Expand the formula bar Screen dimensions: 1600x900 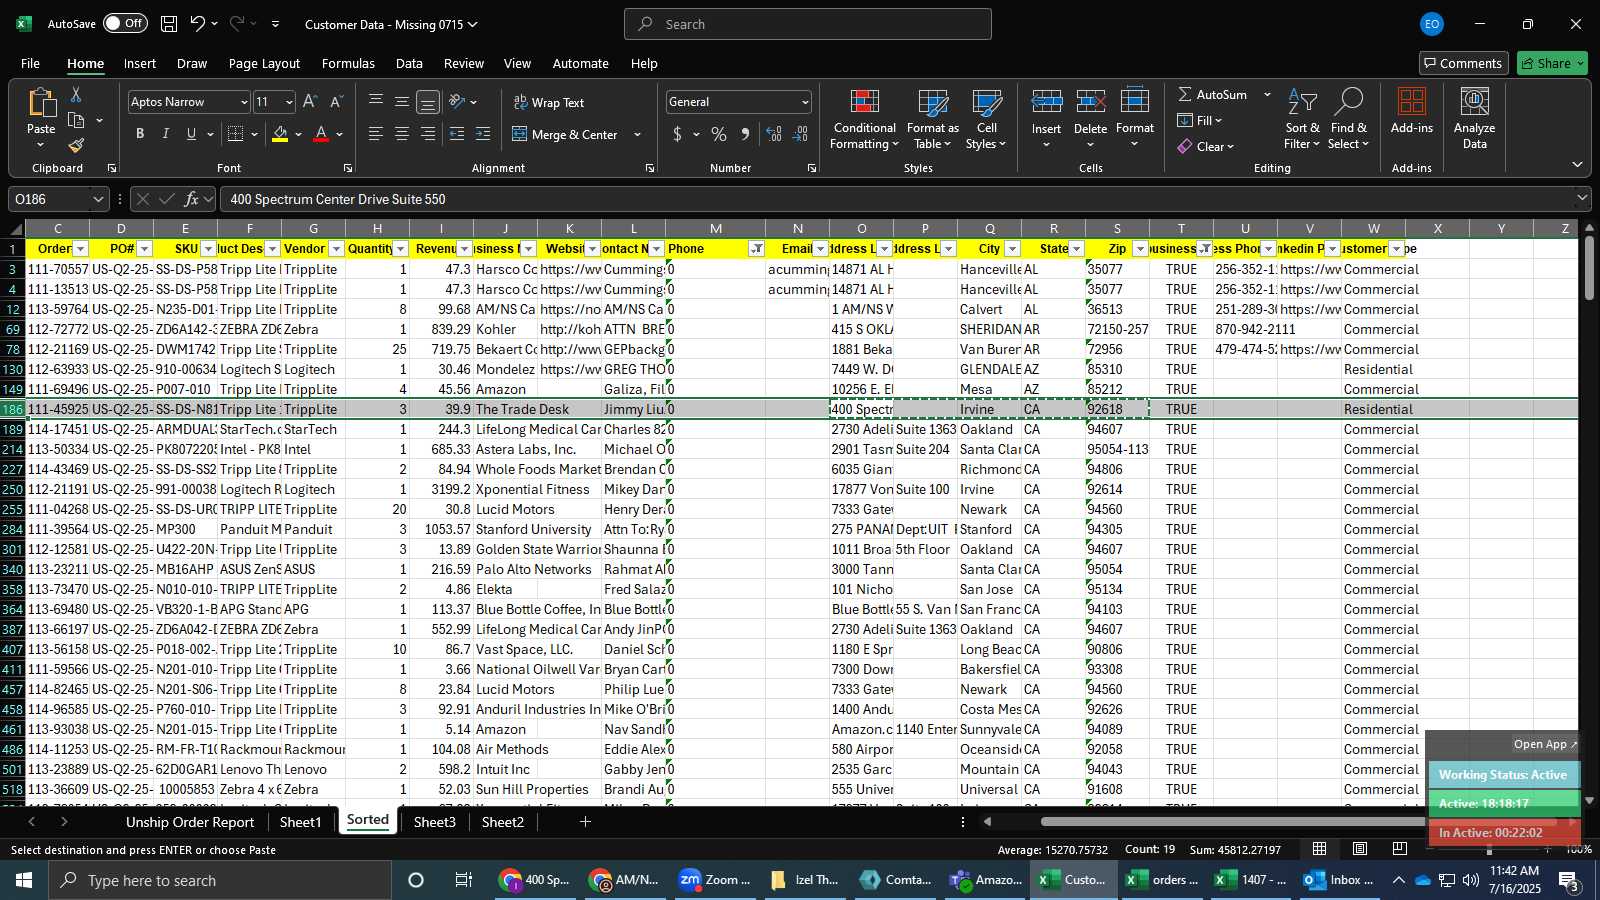(1582, 199)
